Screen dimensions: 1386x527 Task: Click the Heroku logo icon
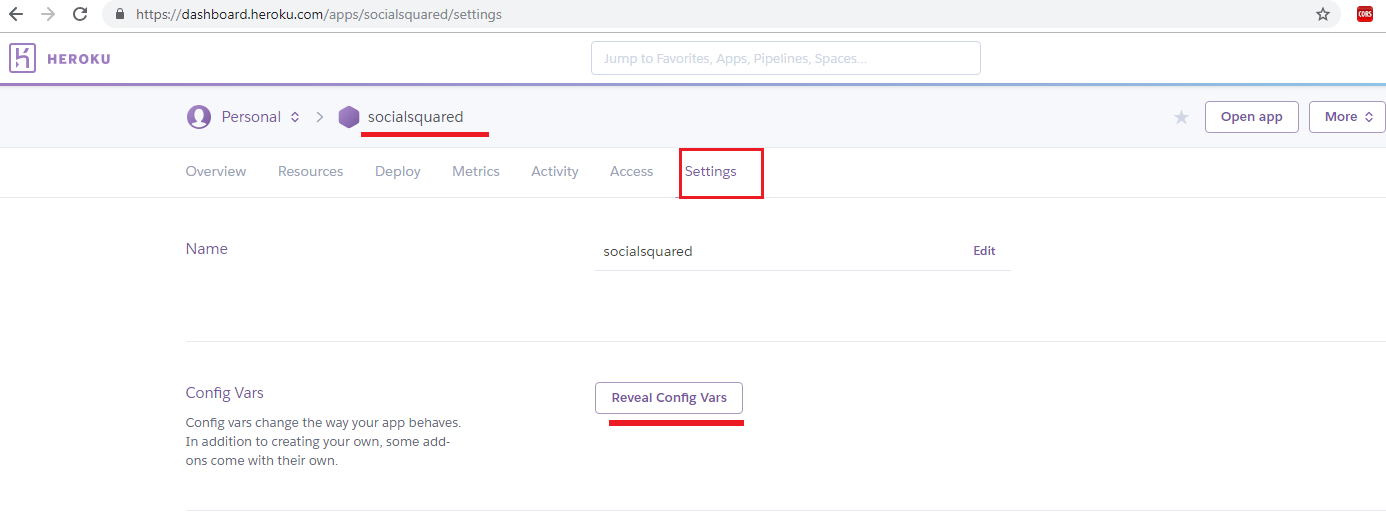pyautogui.click(x=22, y=58)
